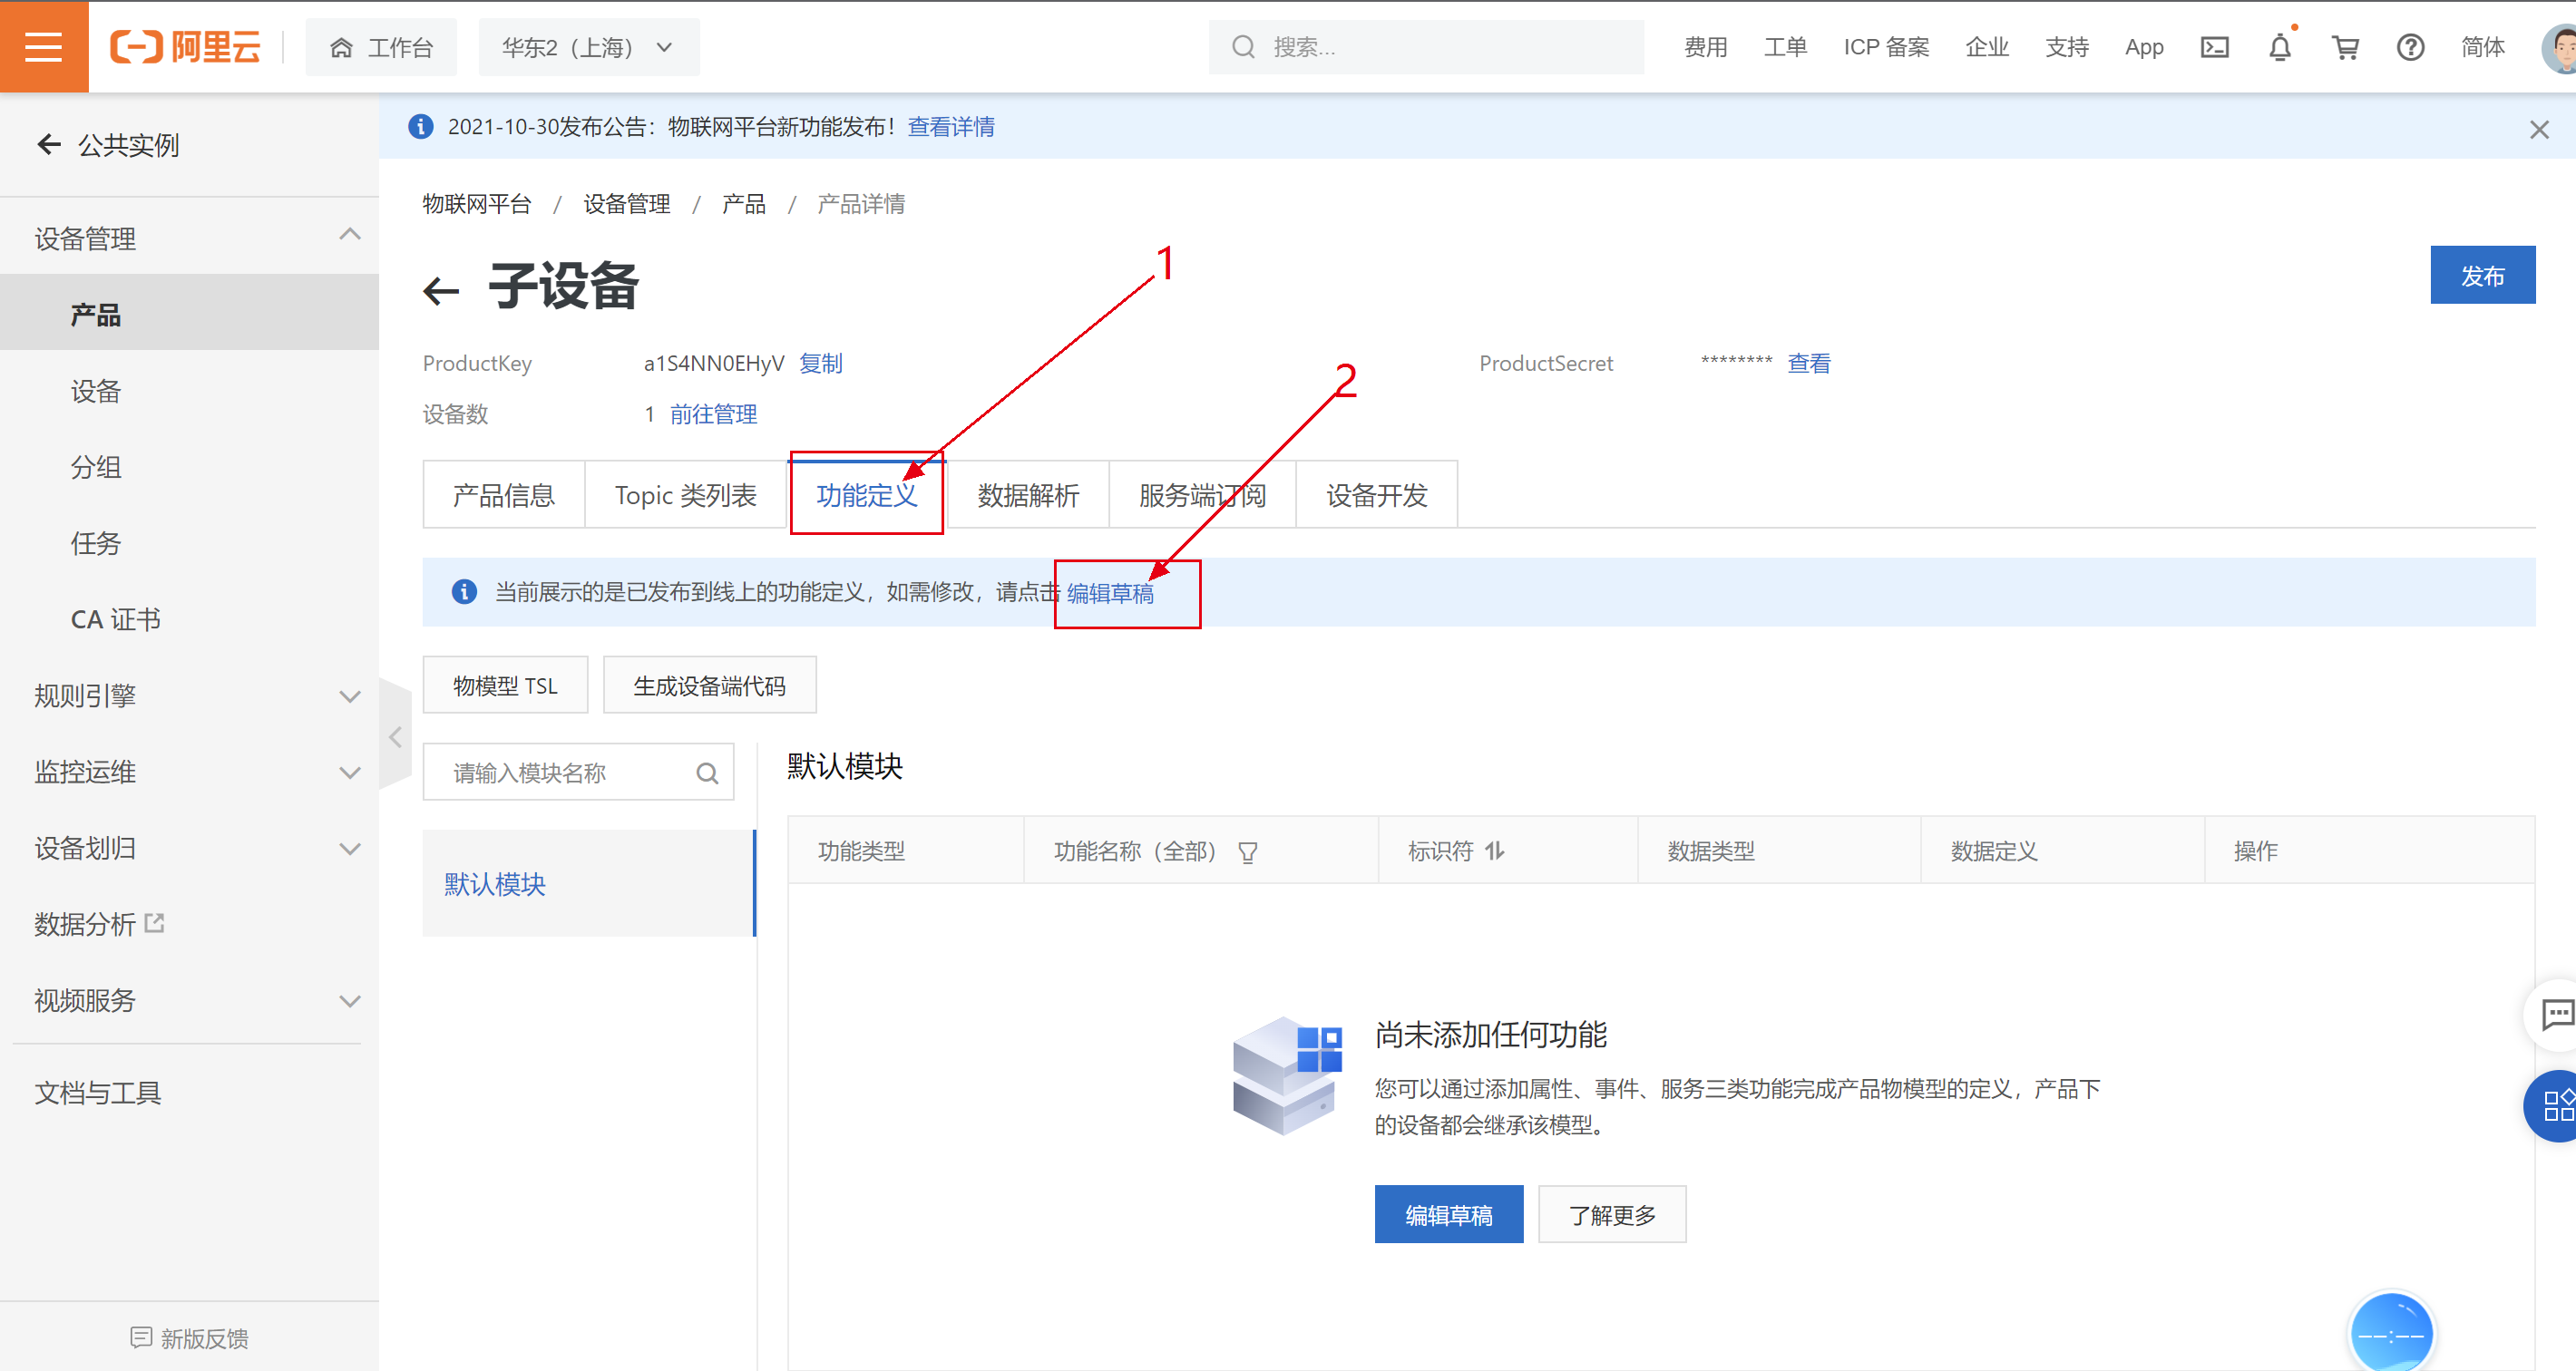Open the notification bell

[x=2279, y=47]
